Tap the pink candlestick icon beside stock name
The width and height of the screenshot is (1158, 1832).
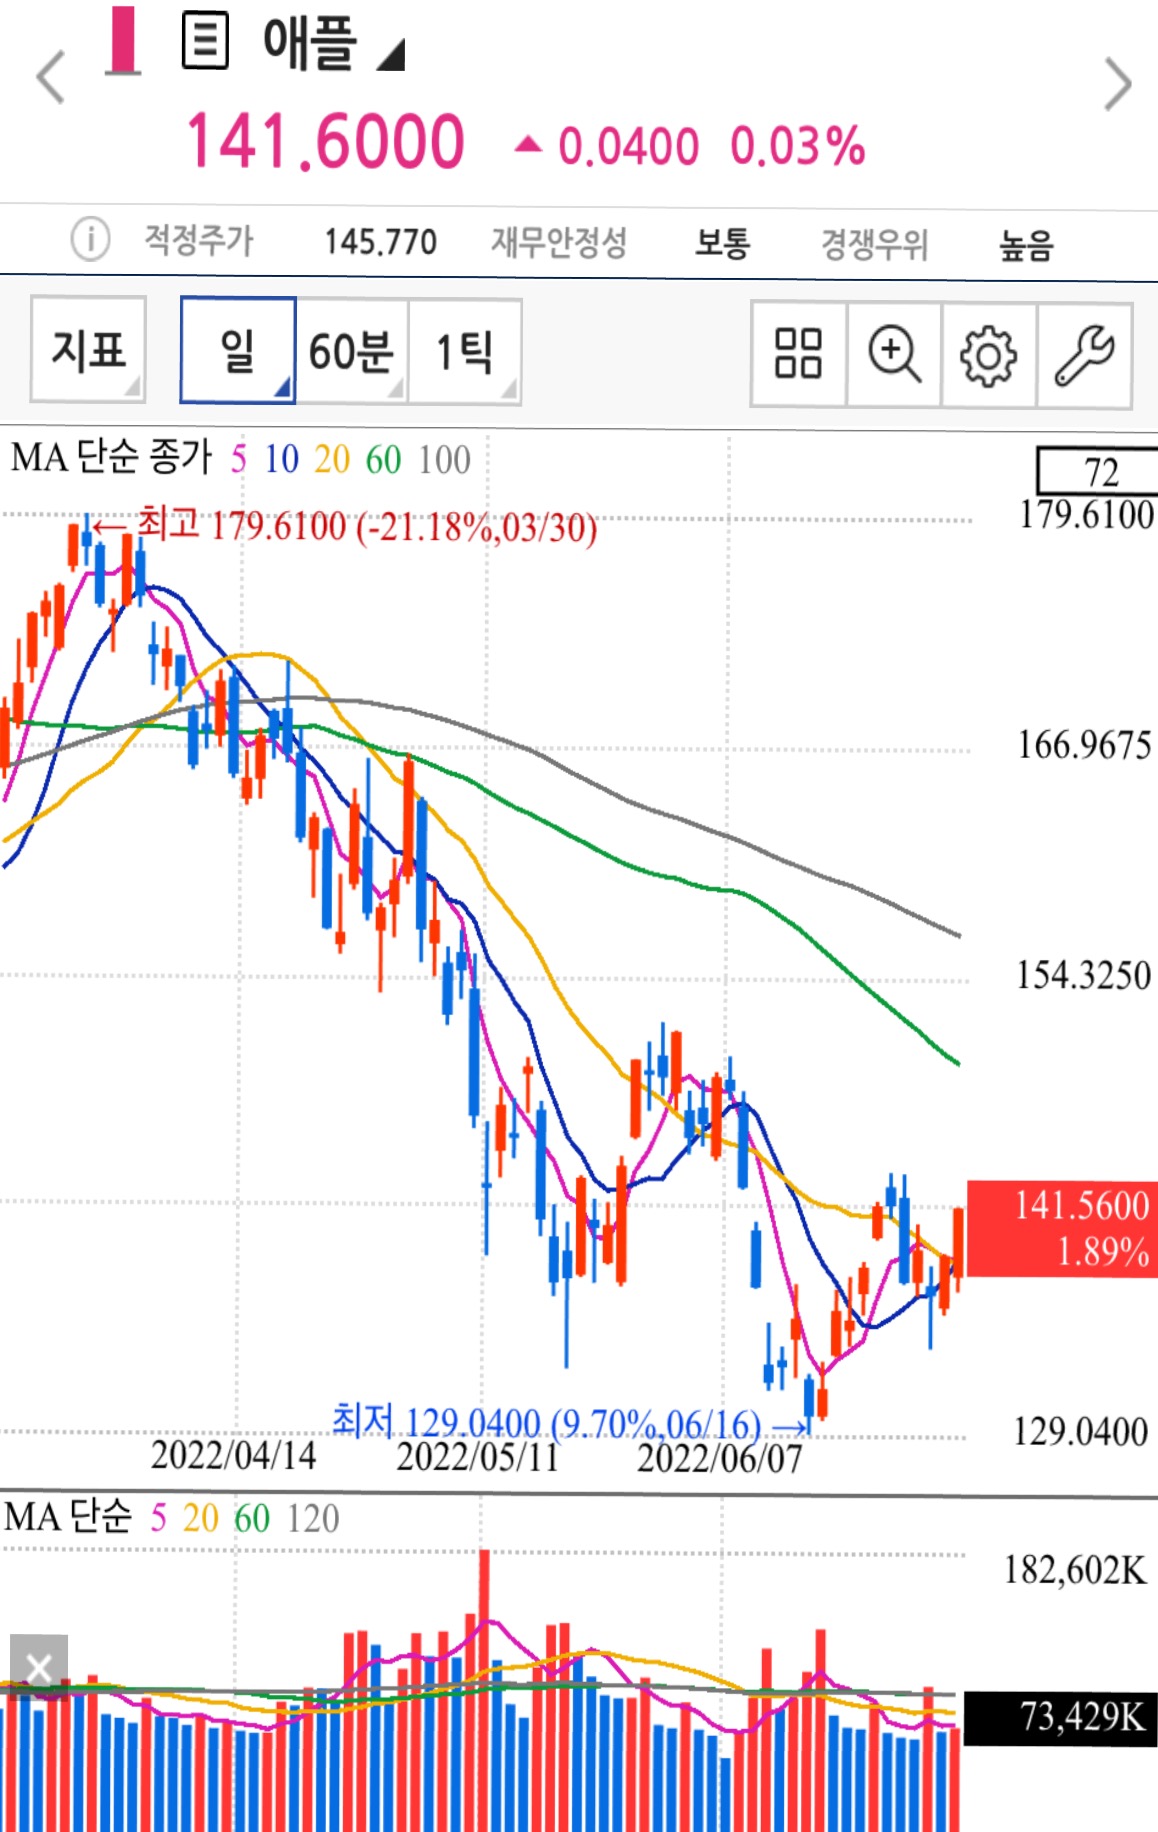(123, 40)
